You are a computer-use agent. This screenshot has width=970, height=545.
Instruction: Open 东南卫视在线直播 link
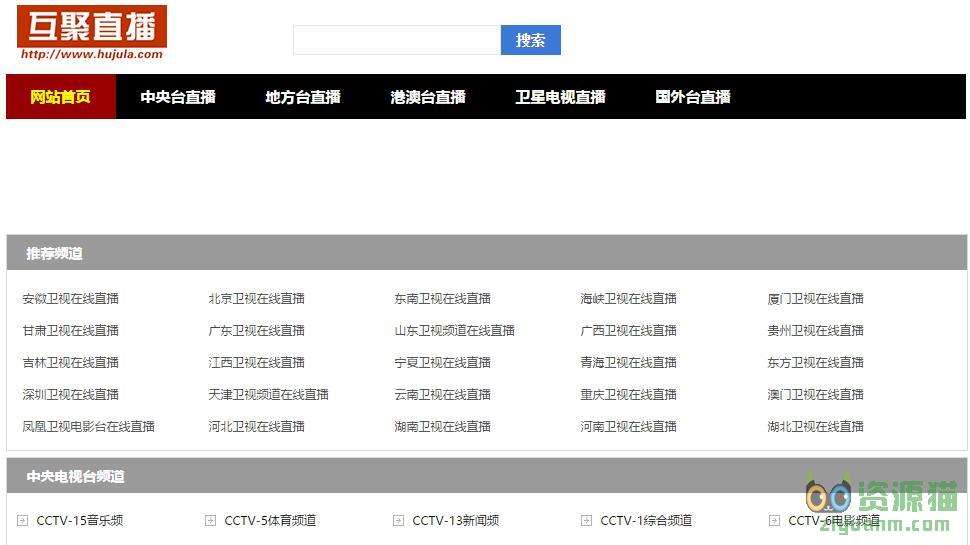click(x=443, y=299)
